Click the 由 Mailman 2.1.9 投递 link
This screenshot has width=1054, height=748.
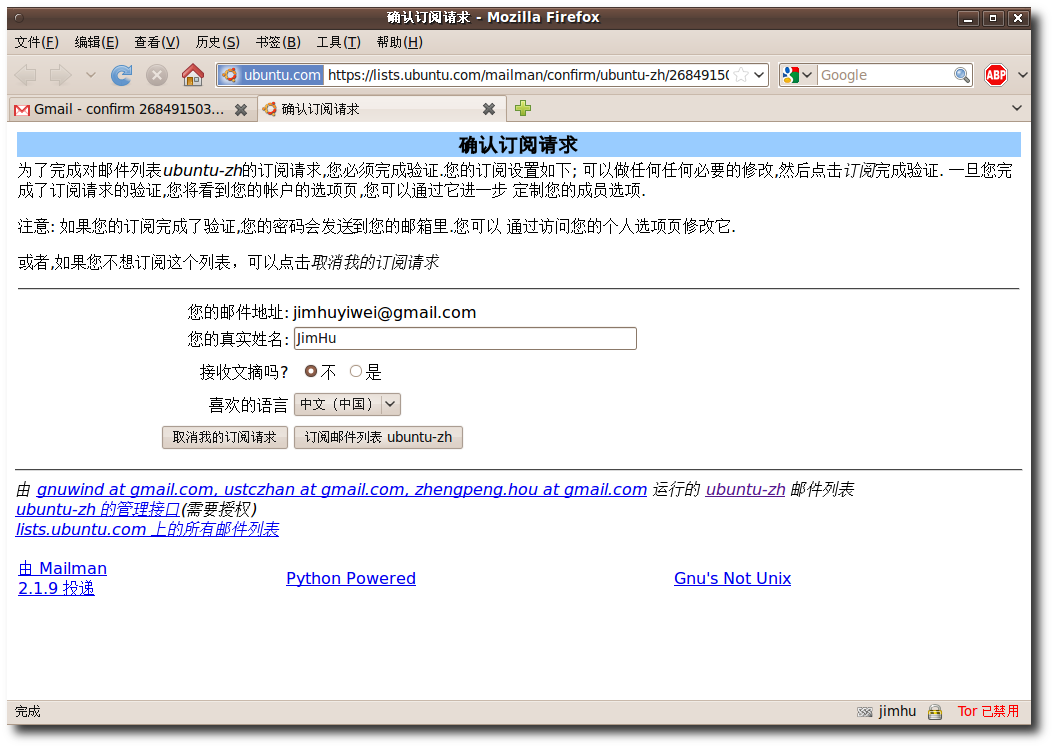62,578
